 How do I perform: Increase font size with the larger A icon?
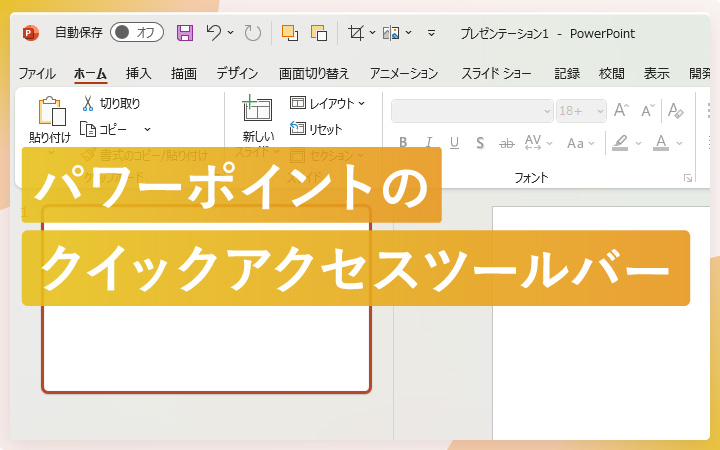pos(621,111)
